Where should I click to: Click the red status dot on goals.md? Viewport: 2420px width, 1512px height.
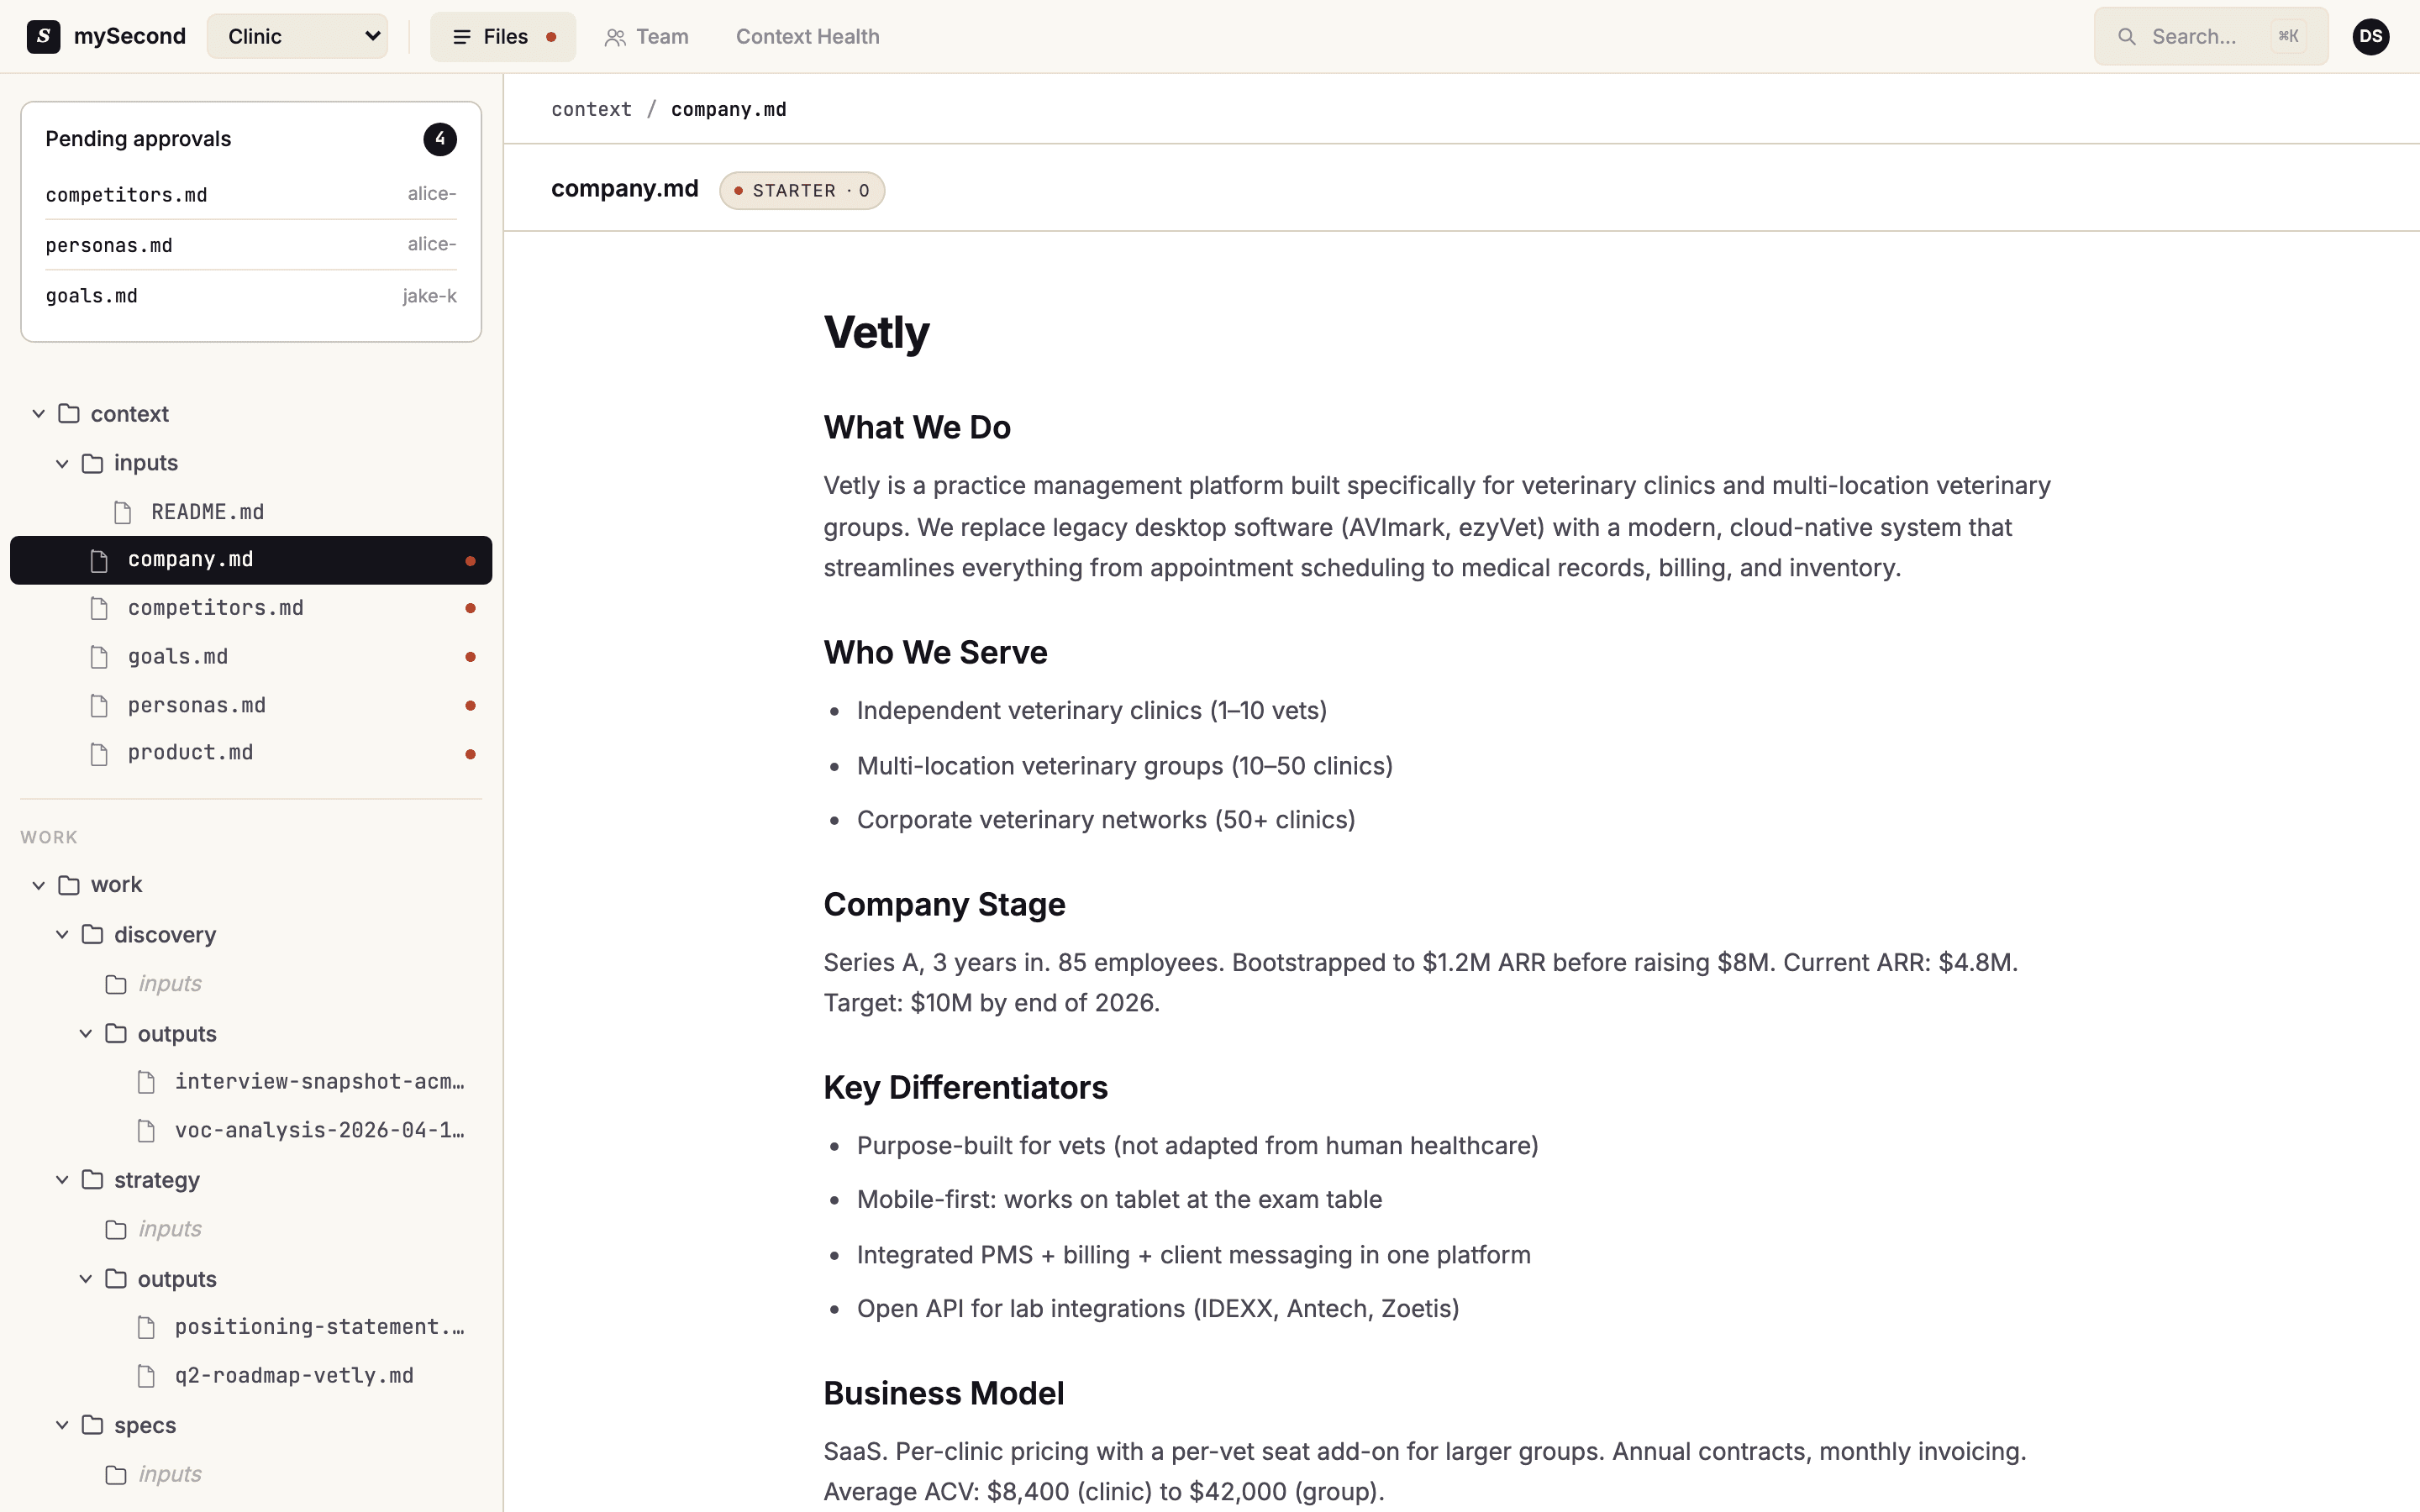click(x=470, y=657)
